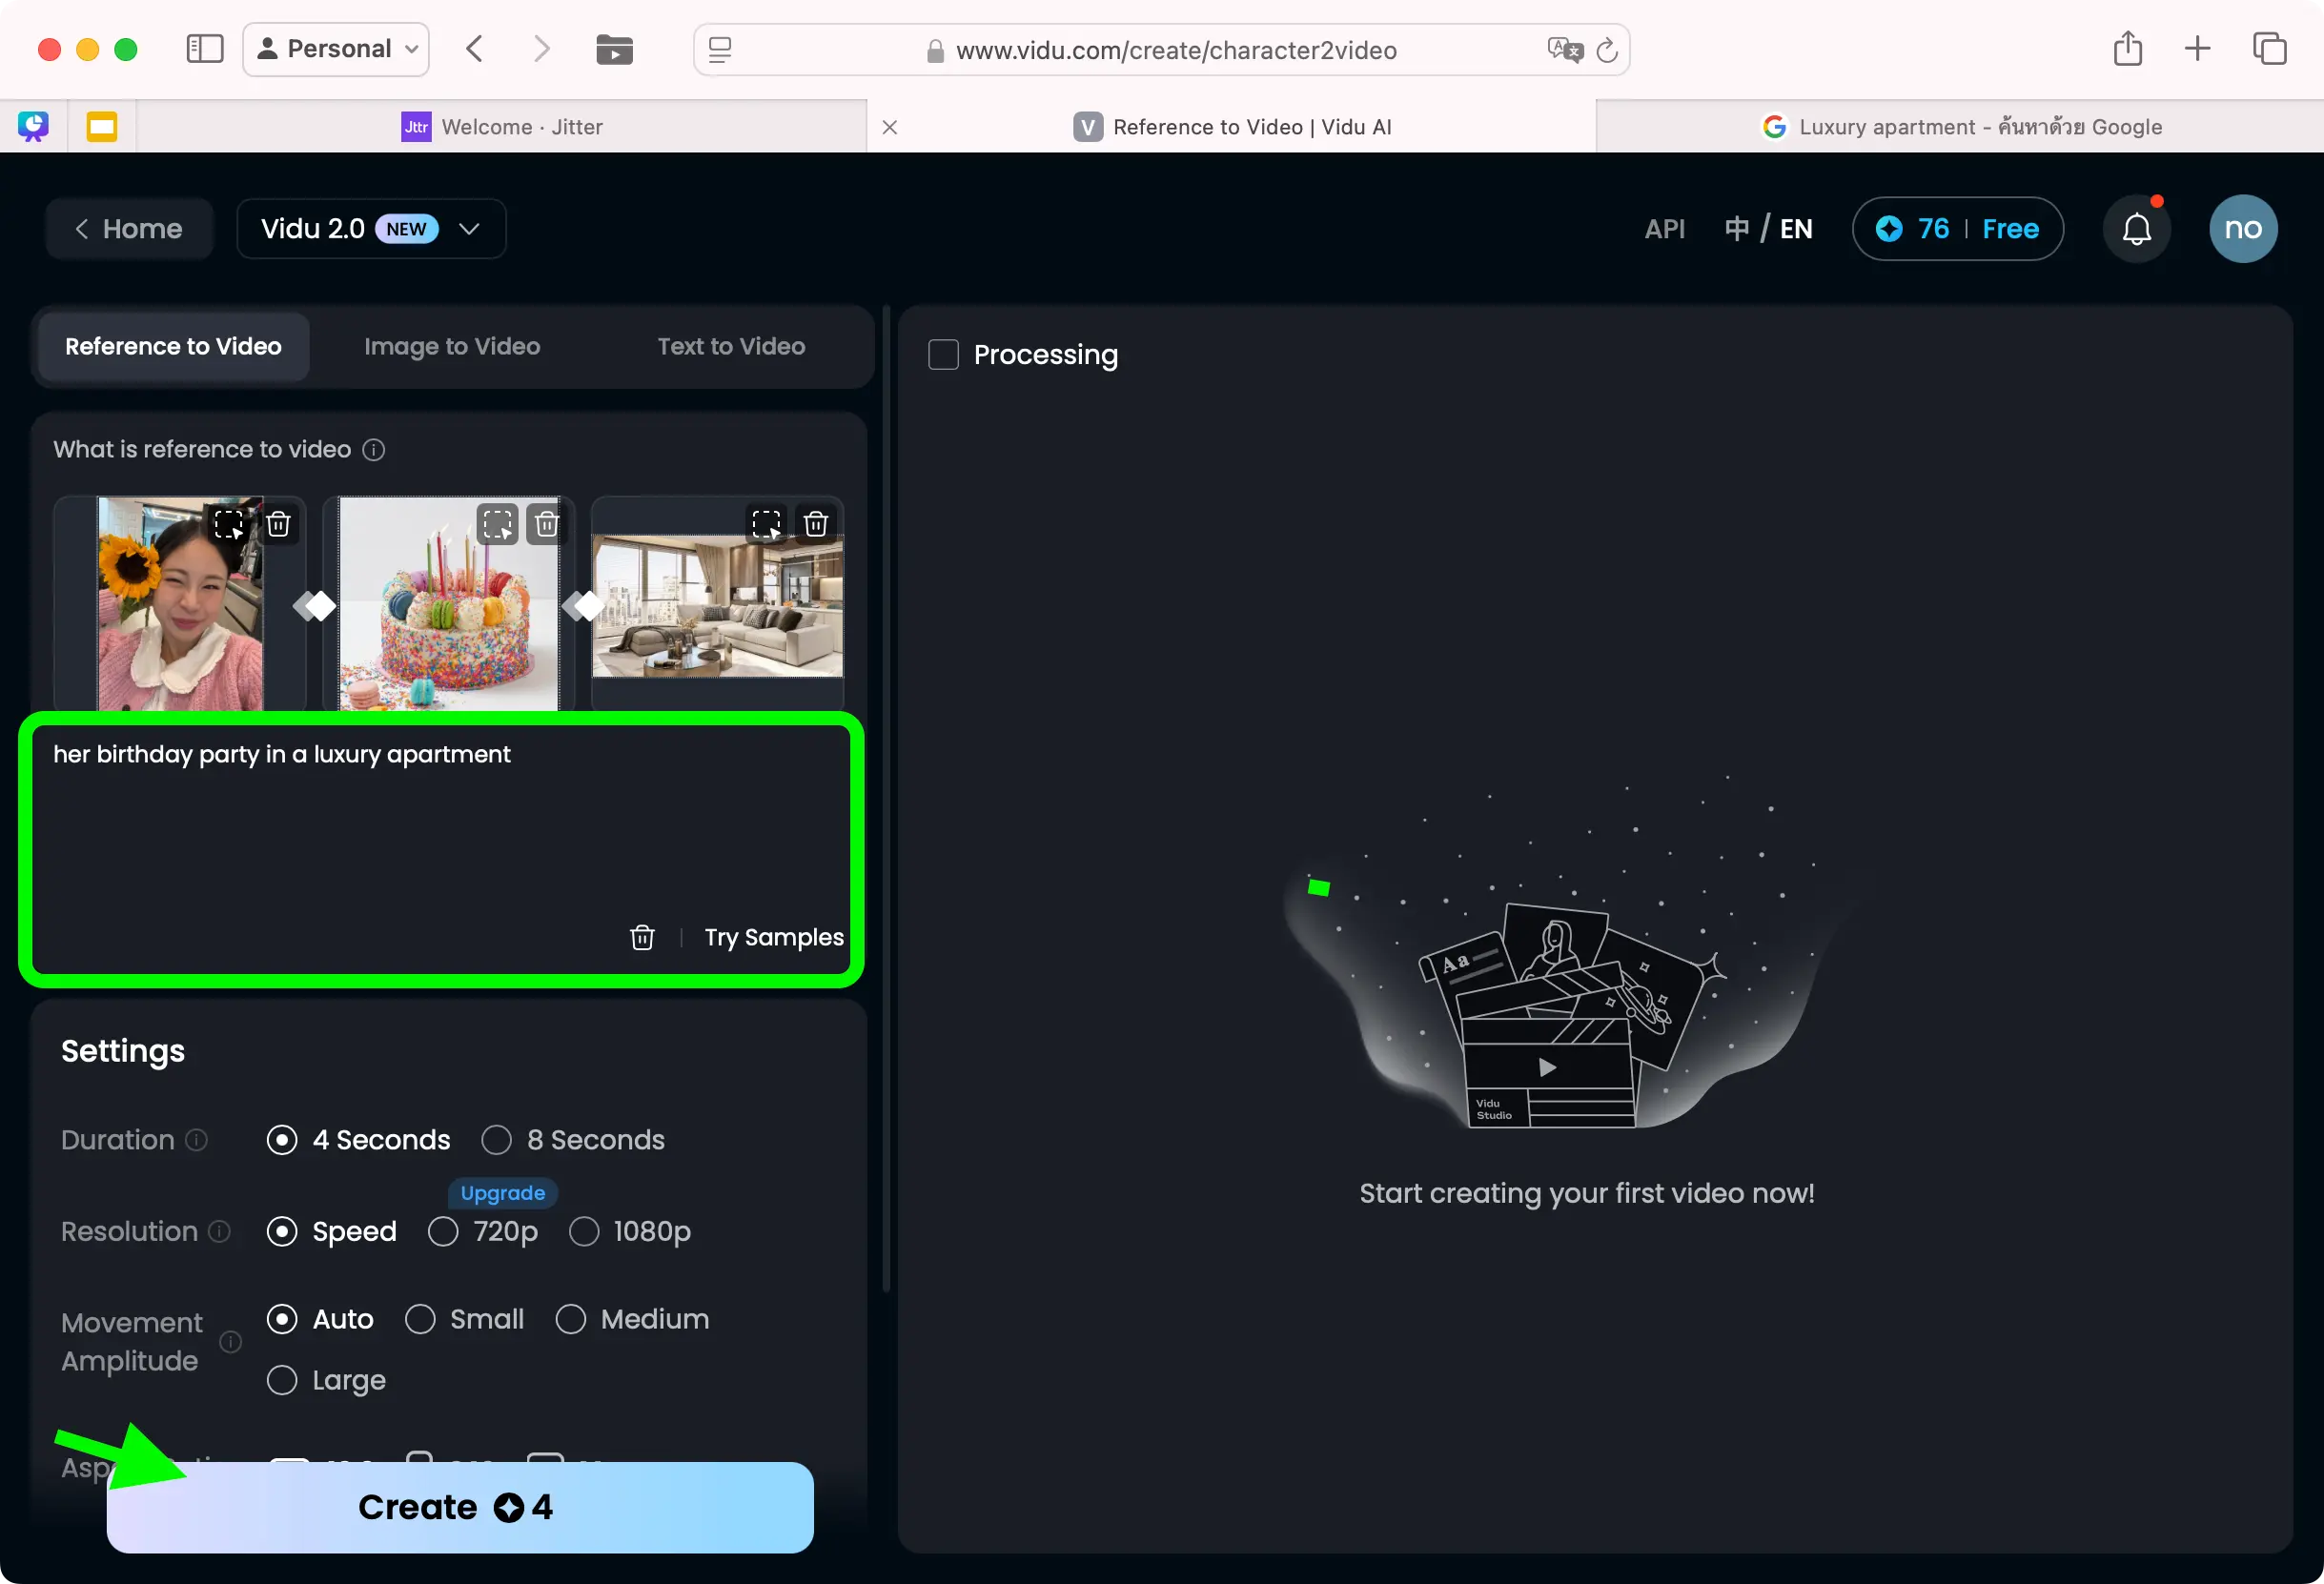Switch to Image to Video tab
This screenshot has height=1584, width=2324.
click(452, 346)
